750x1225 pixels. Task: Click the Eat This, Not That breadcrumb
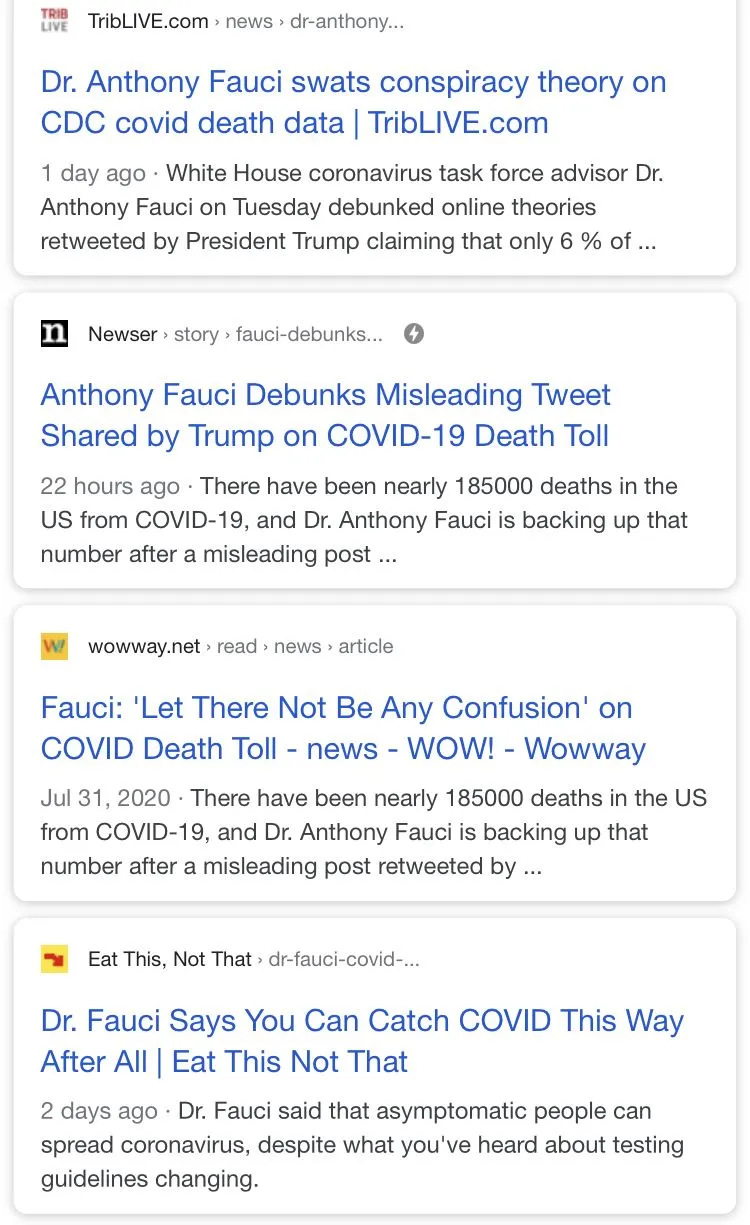click(254, 960)
